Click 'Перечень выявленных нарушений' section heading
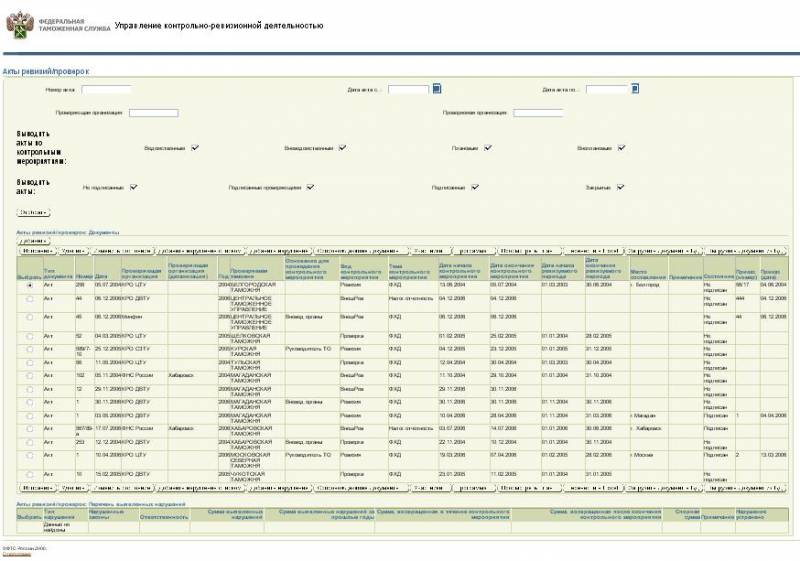 137,504
